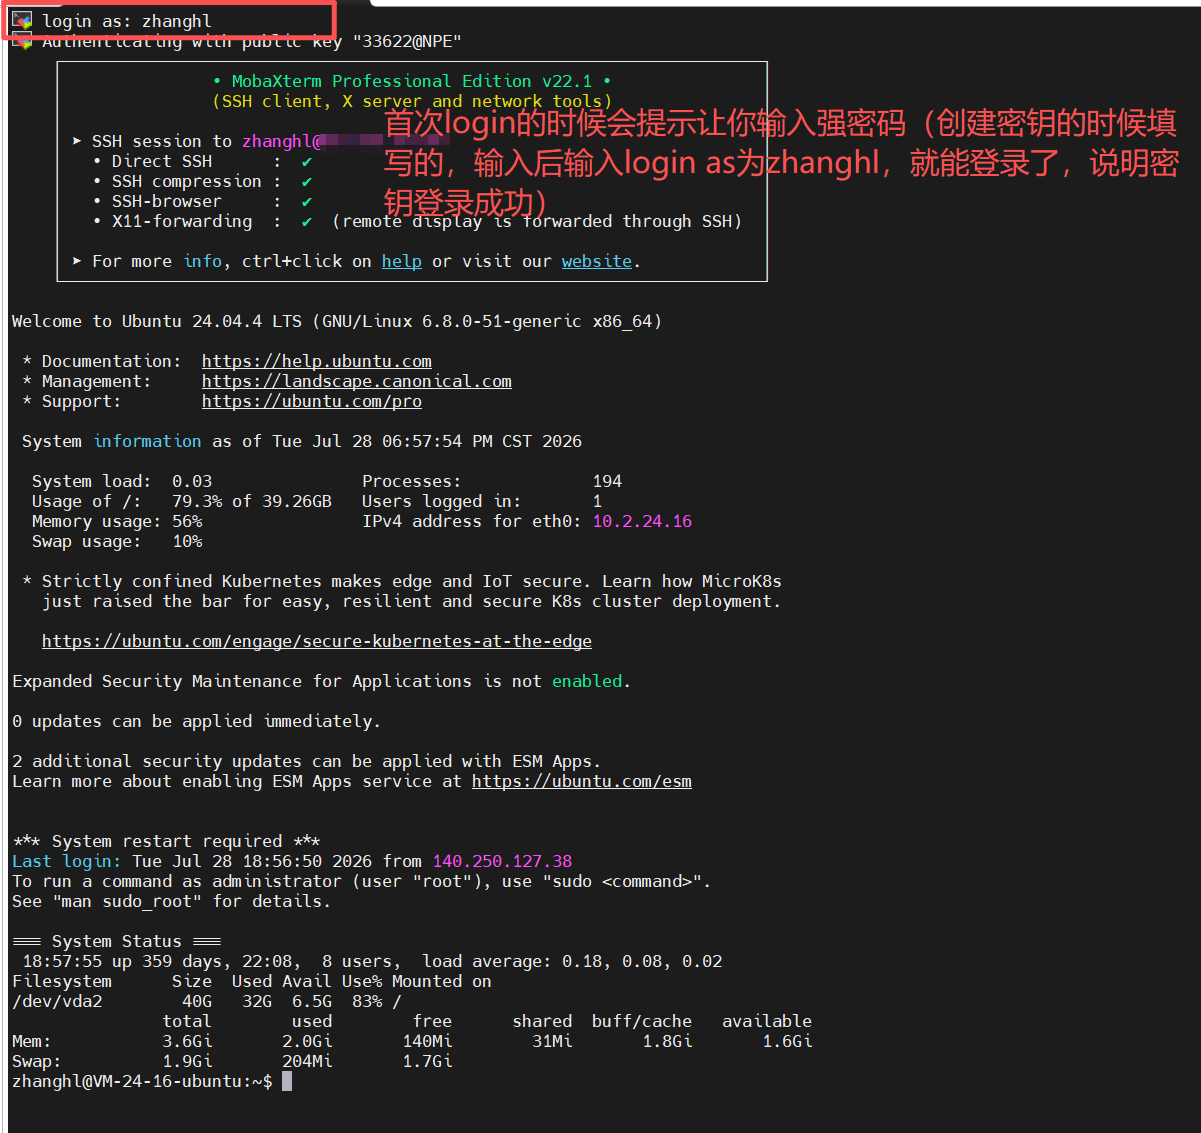Open the https://ubuntu.com/esm link
This screenshot has width=1201, height=1133.
582,781
